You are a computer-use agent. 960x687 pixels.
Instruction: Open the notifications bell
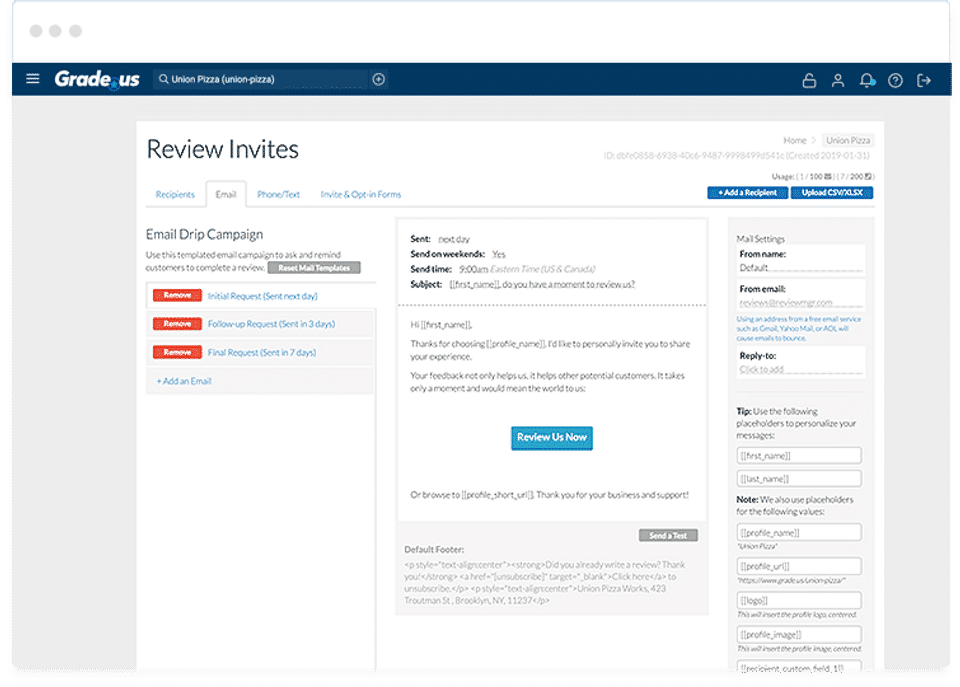866,80
